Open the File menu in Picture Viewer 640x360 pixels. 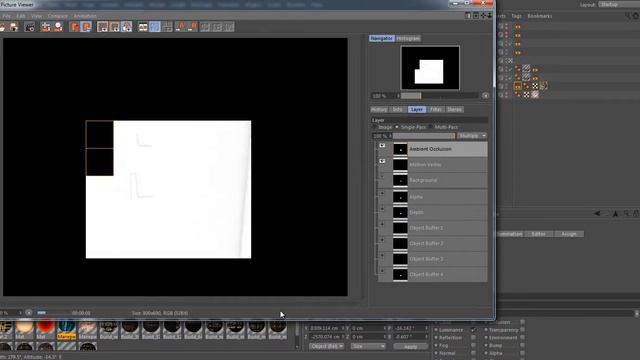[x=6, y=16]
